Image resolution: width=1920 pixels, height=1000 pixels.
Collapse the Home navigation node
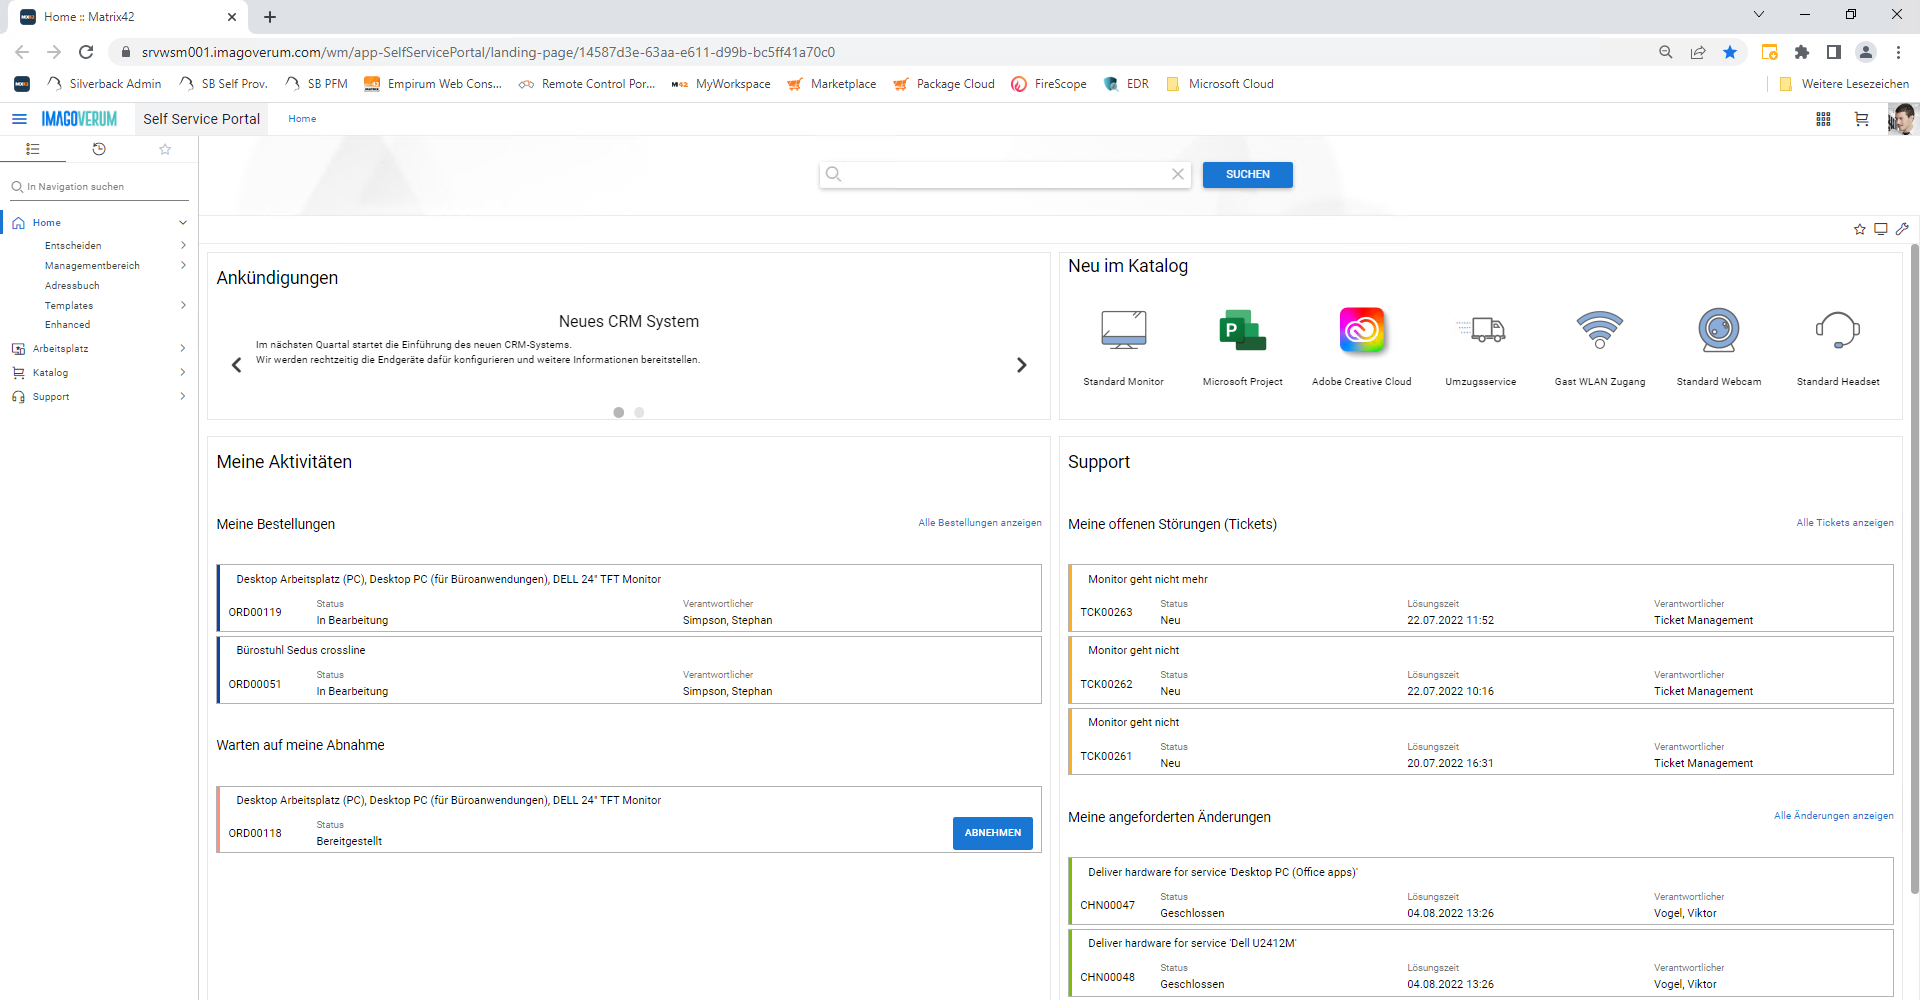183,223
